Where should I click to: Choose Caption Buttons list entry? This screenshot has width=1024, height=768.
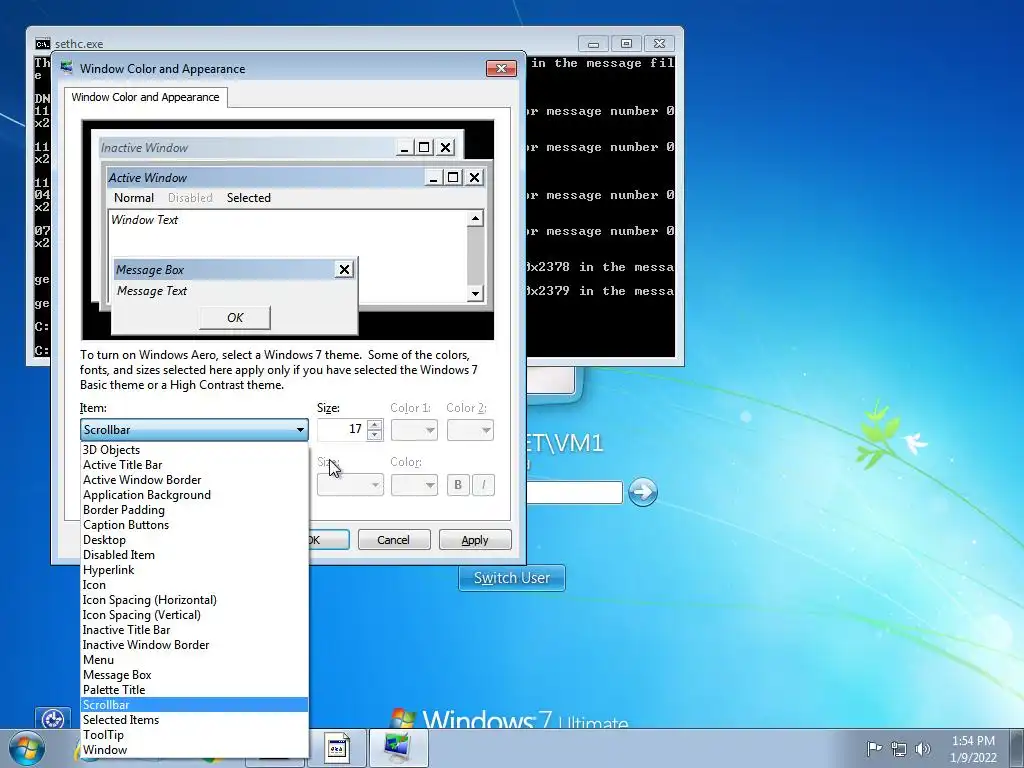194,525
